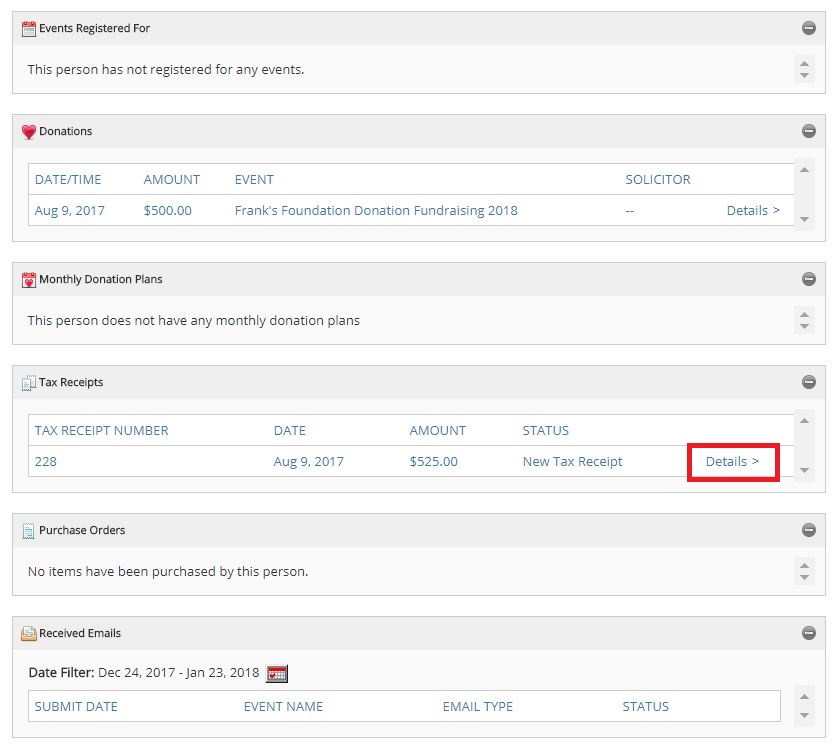Click the Received Emails envelope icon
Viewport: 834px width, 747px height.
29,634
